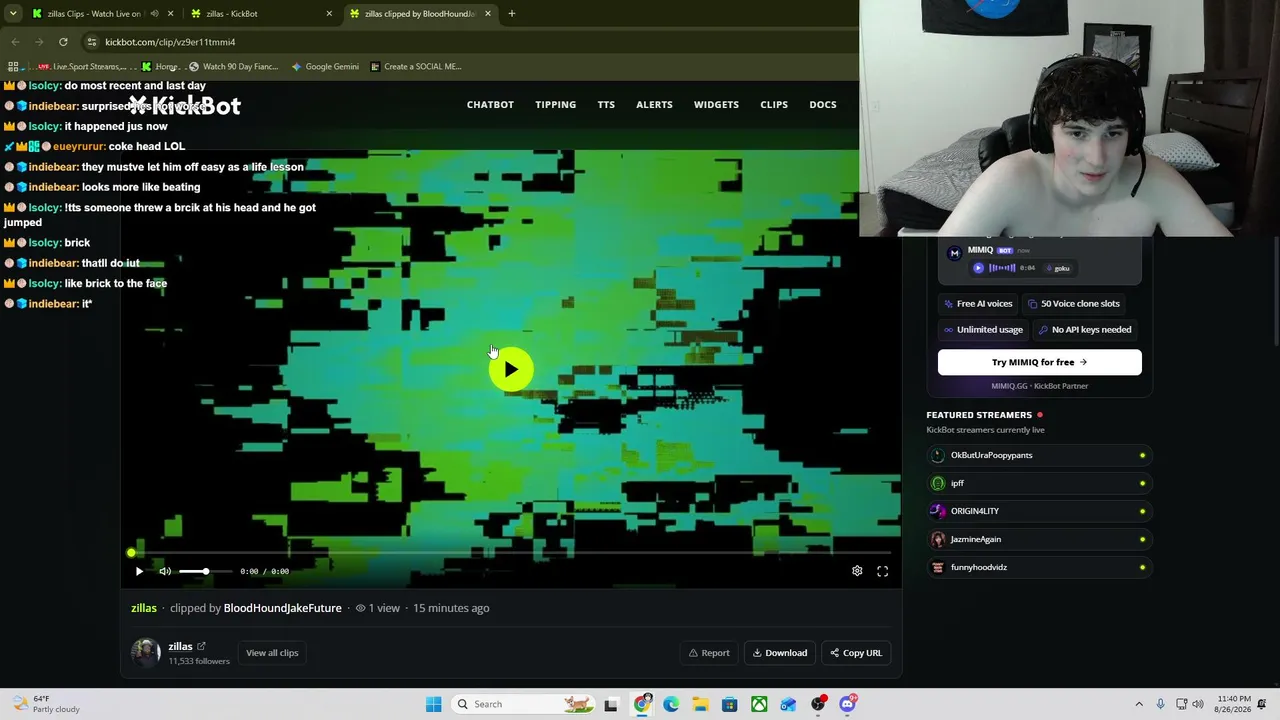The width and height of the screenshot is (1280, 720).
Task: Open the CHATBOT nav menu item
Action: click(490, 104)
